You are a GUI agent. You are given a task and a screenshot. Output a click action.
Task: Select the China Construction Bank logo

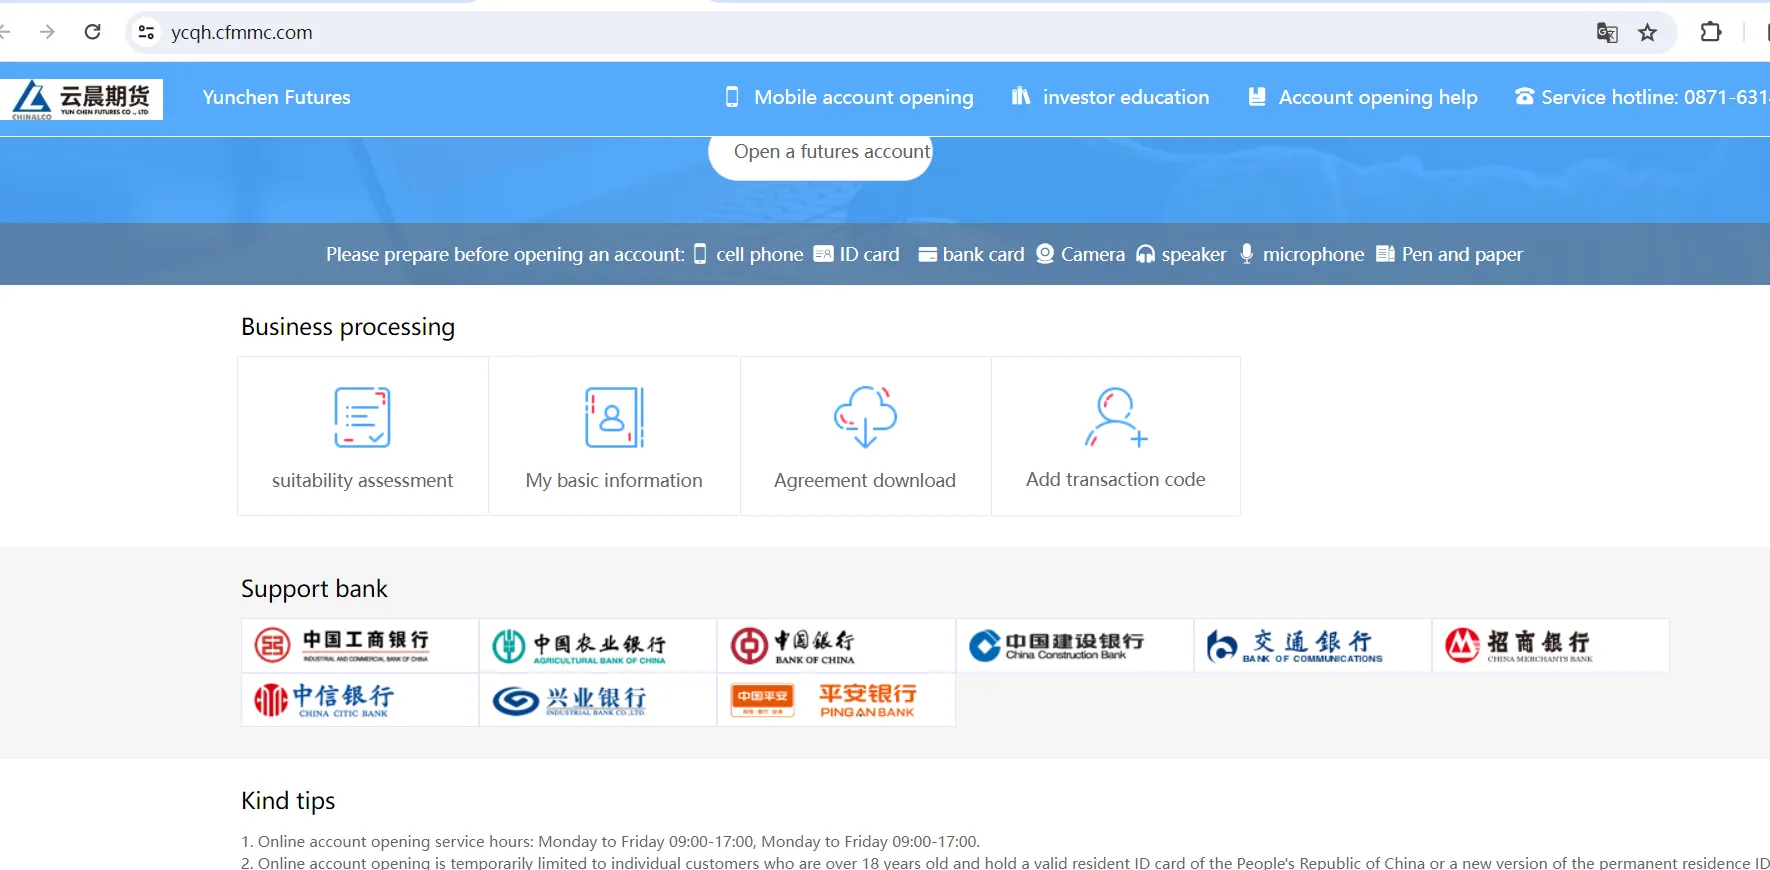[1074, 645]
